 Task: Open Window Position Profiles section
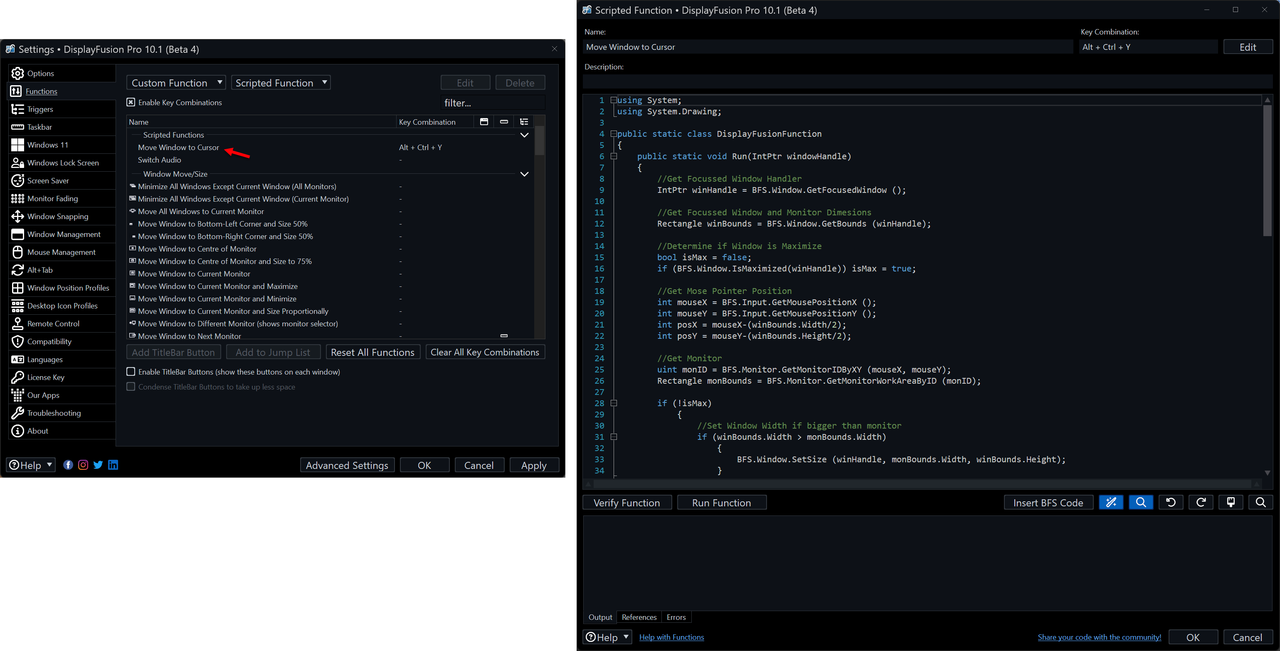(61, 288)
